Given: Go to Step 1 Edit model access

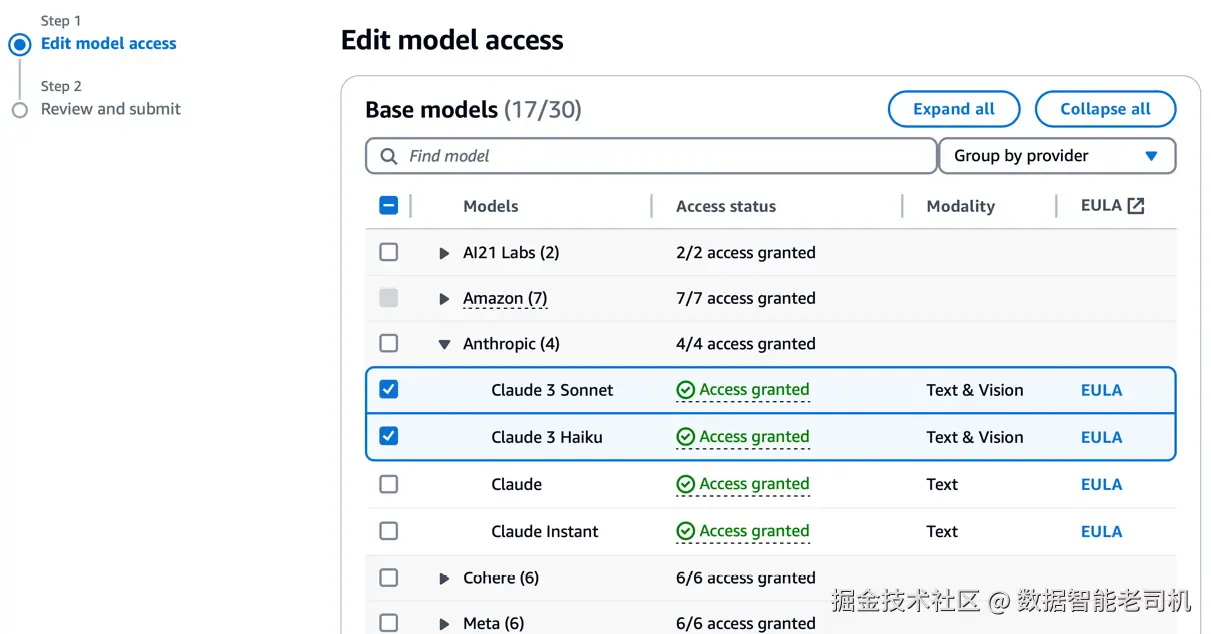Looking at the screenshot, I should pyautogui.click(x=108, y=44).
